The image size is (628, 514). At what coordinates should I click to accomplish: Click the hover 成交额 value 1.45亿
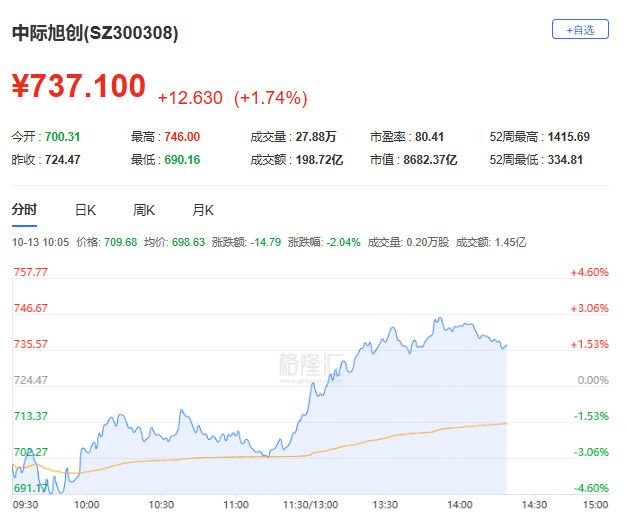510,242
